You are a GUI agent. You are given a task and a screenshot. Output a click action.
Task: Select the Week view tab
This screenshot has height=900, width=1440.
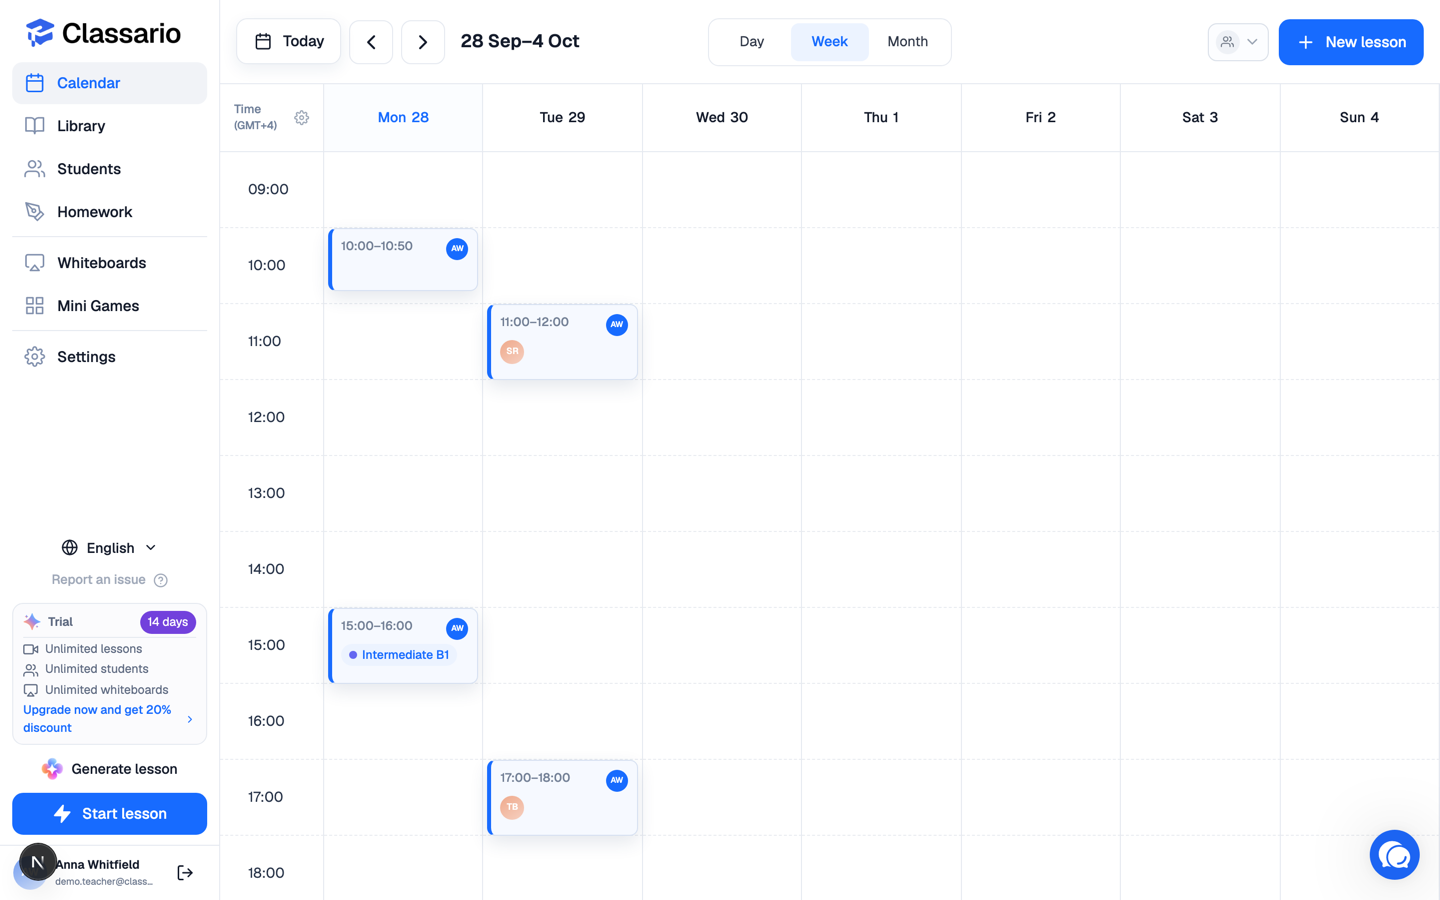tap(829, 42)
